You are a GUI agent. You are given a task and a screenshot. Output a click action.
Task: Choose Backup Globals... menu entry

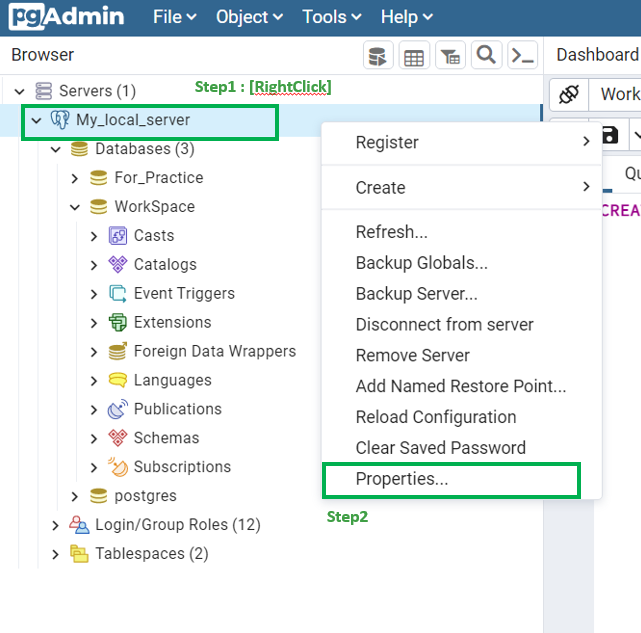[462, 263]
